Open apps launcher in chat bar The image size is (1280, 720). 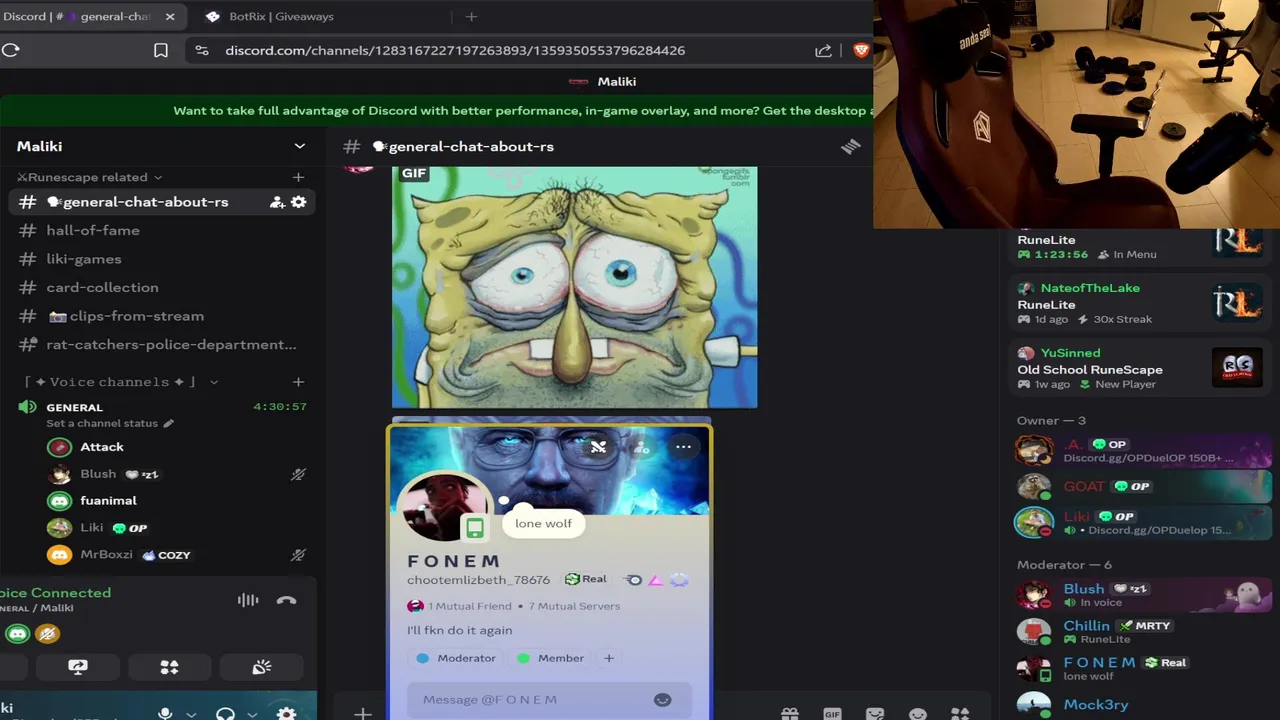[960, 714]
